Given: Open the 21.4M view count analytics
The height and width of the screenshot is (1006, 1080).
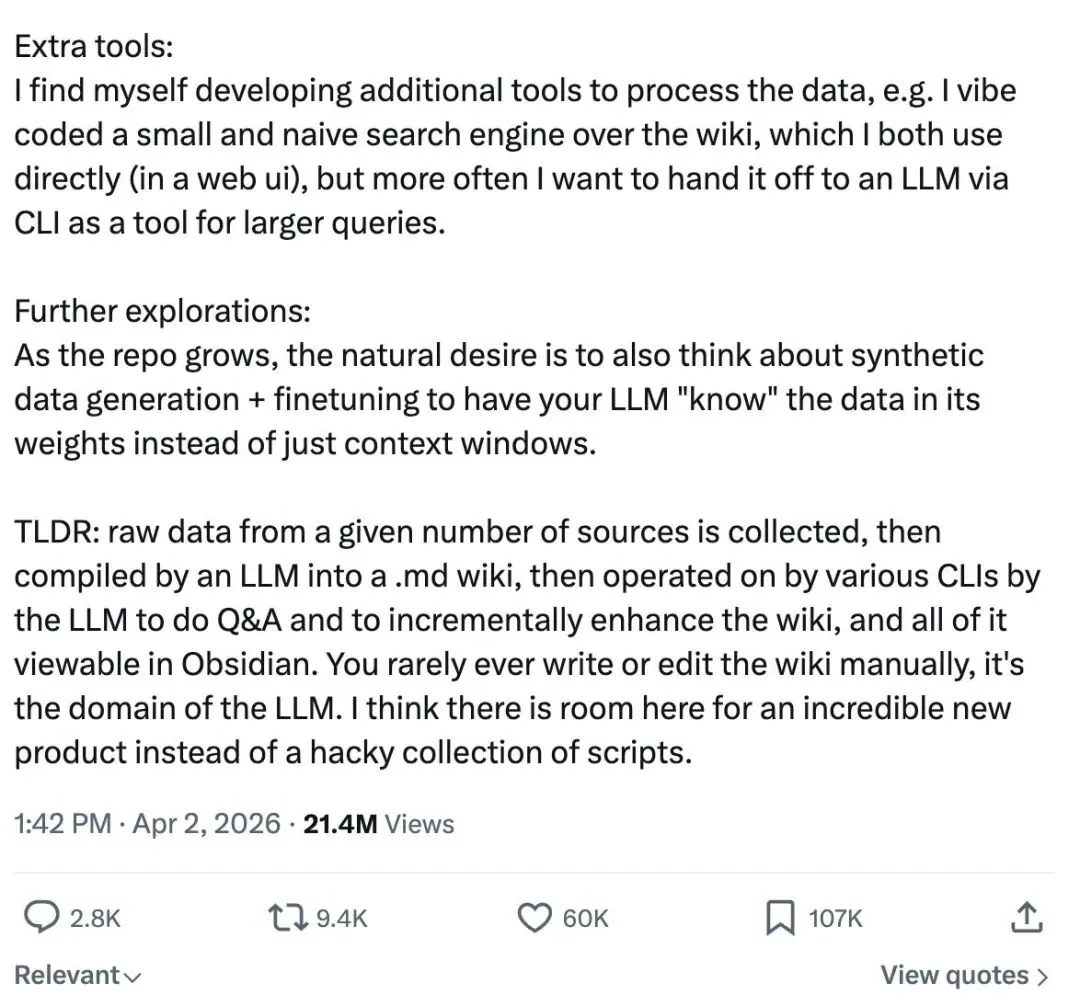Looking at the screenshot, I should click(x=340, y=824).
